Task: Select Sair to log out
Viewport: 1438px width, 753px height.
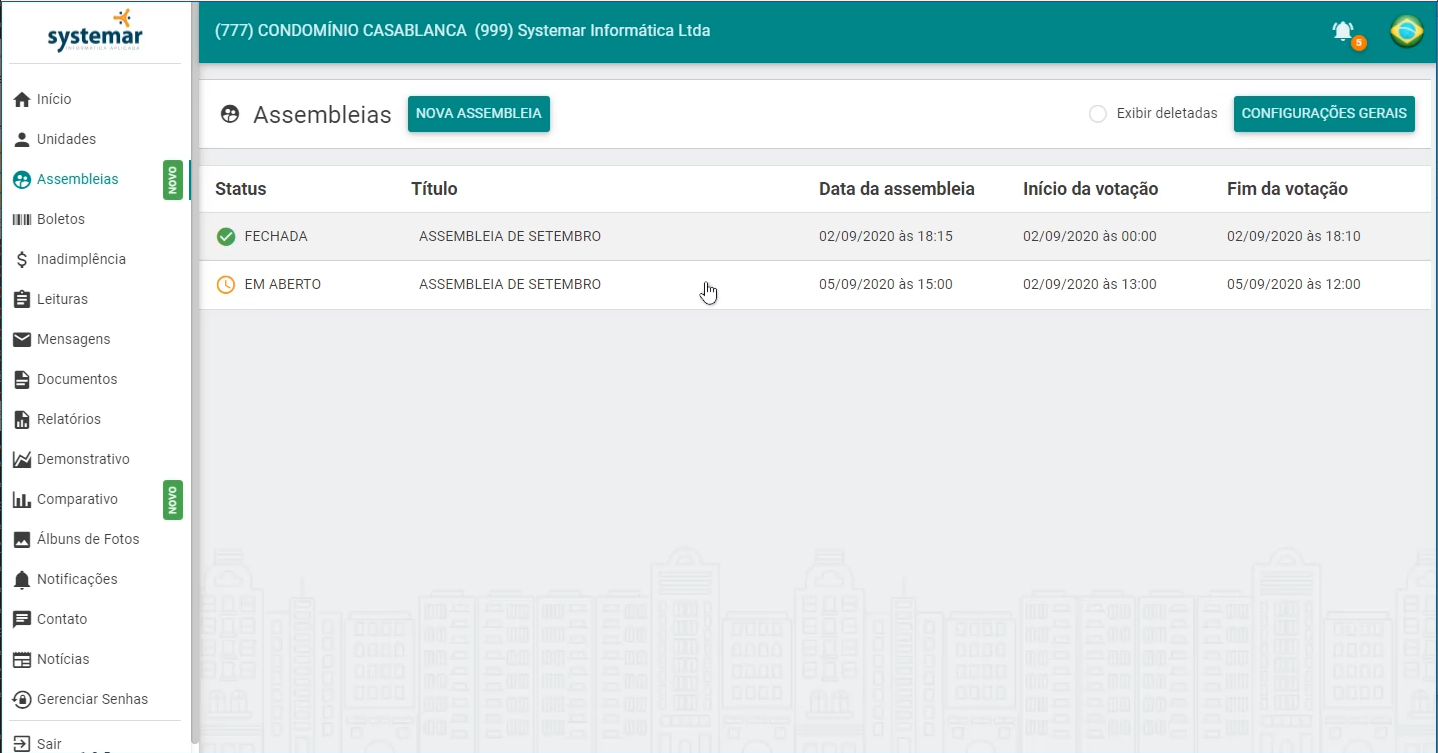Action: pos(49,744)
